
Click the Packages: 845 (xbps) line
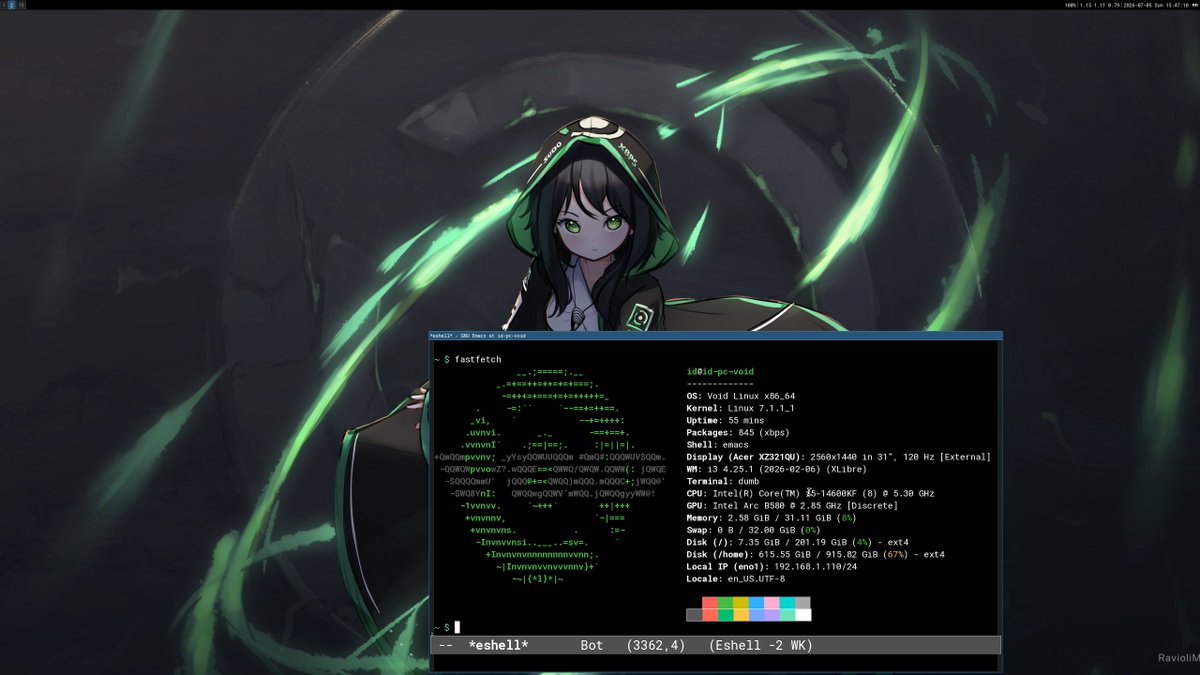tap(738, 432)
